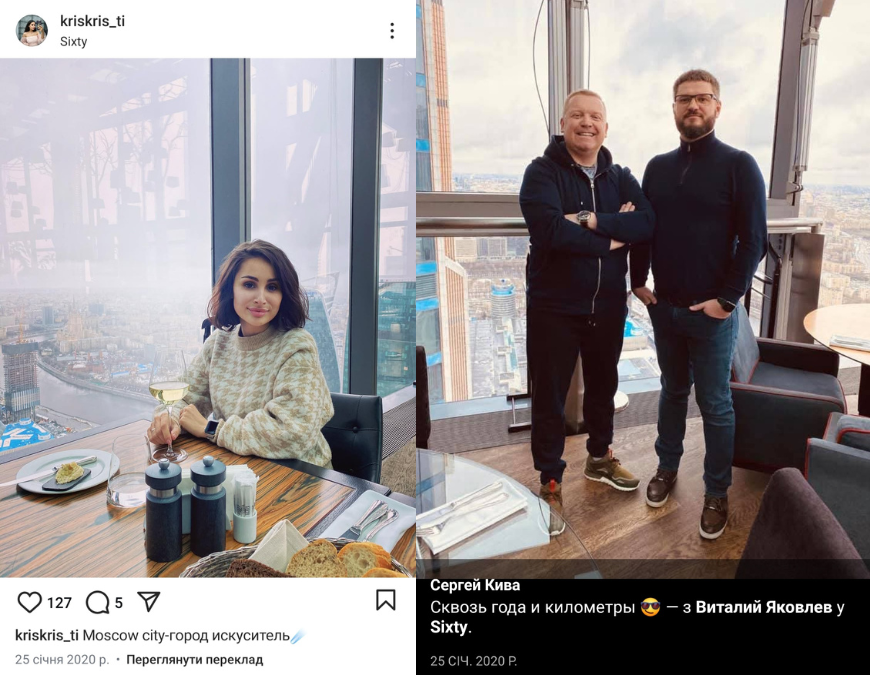
Task: Like the post with the heart icon
Action: tap(29, 602)
